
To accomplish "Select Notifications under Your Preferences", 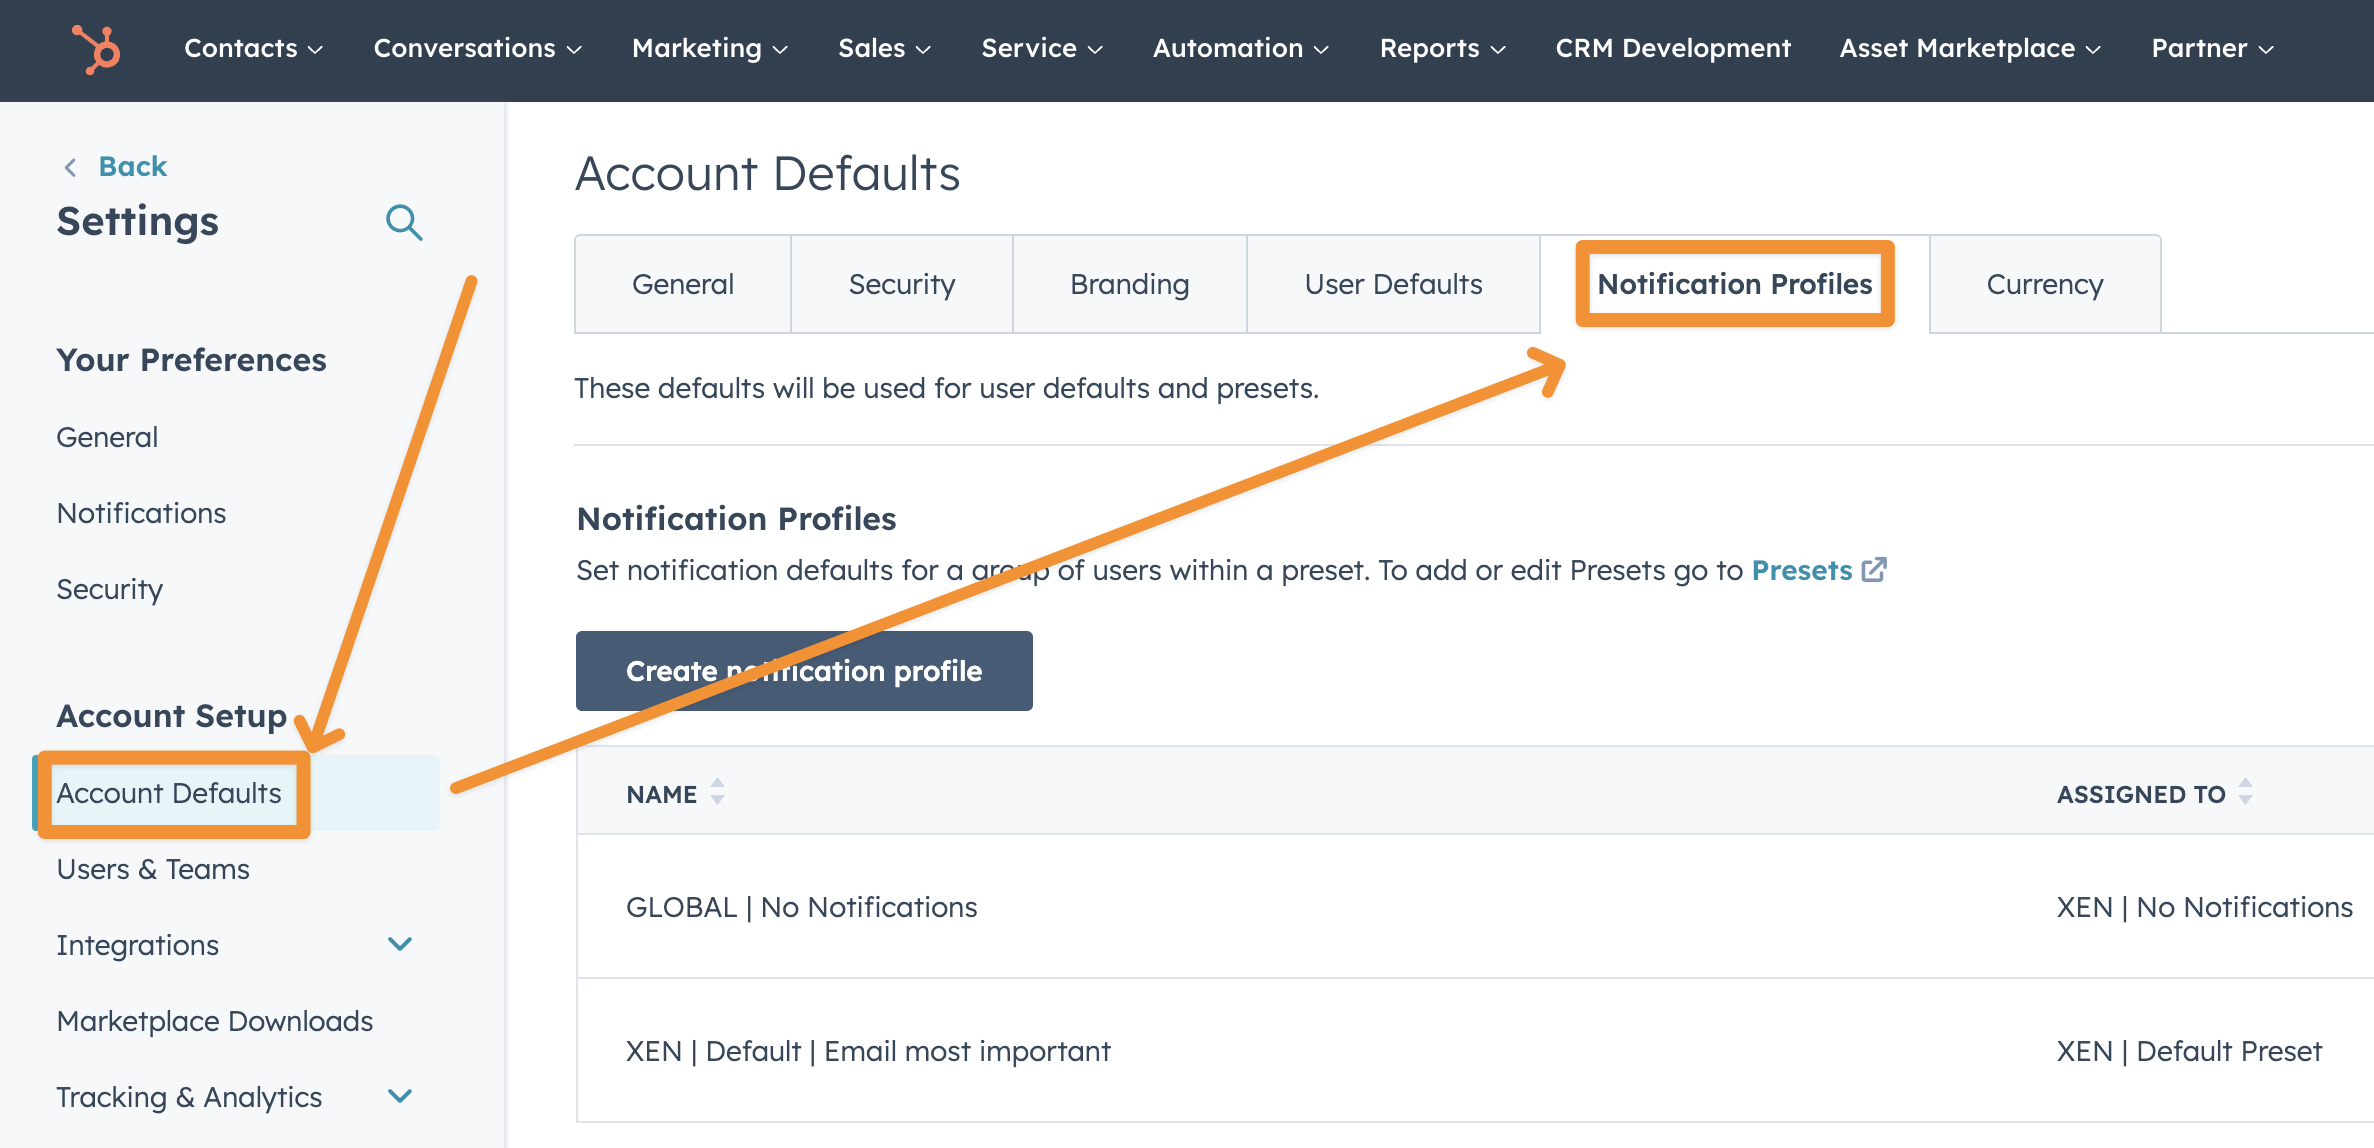I will 141,512.
